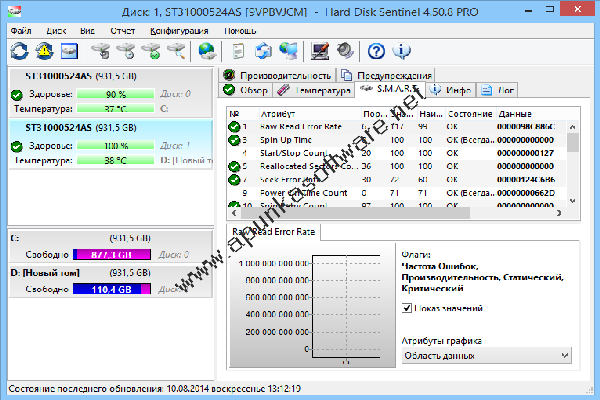Click the last update status bar text
The height and width of the screenshot is (400, 600).
pyautogui.click(x=155, y=389)
